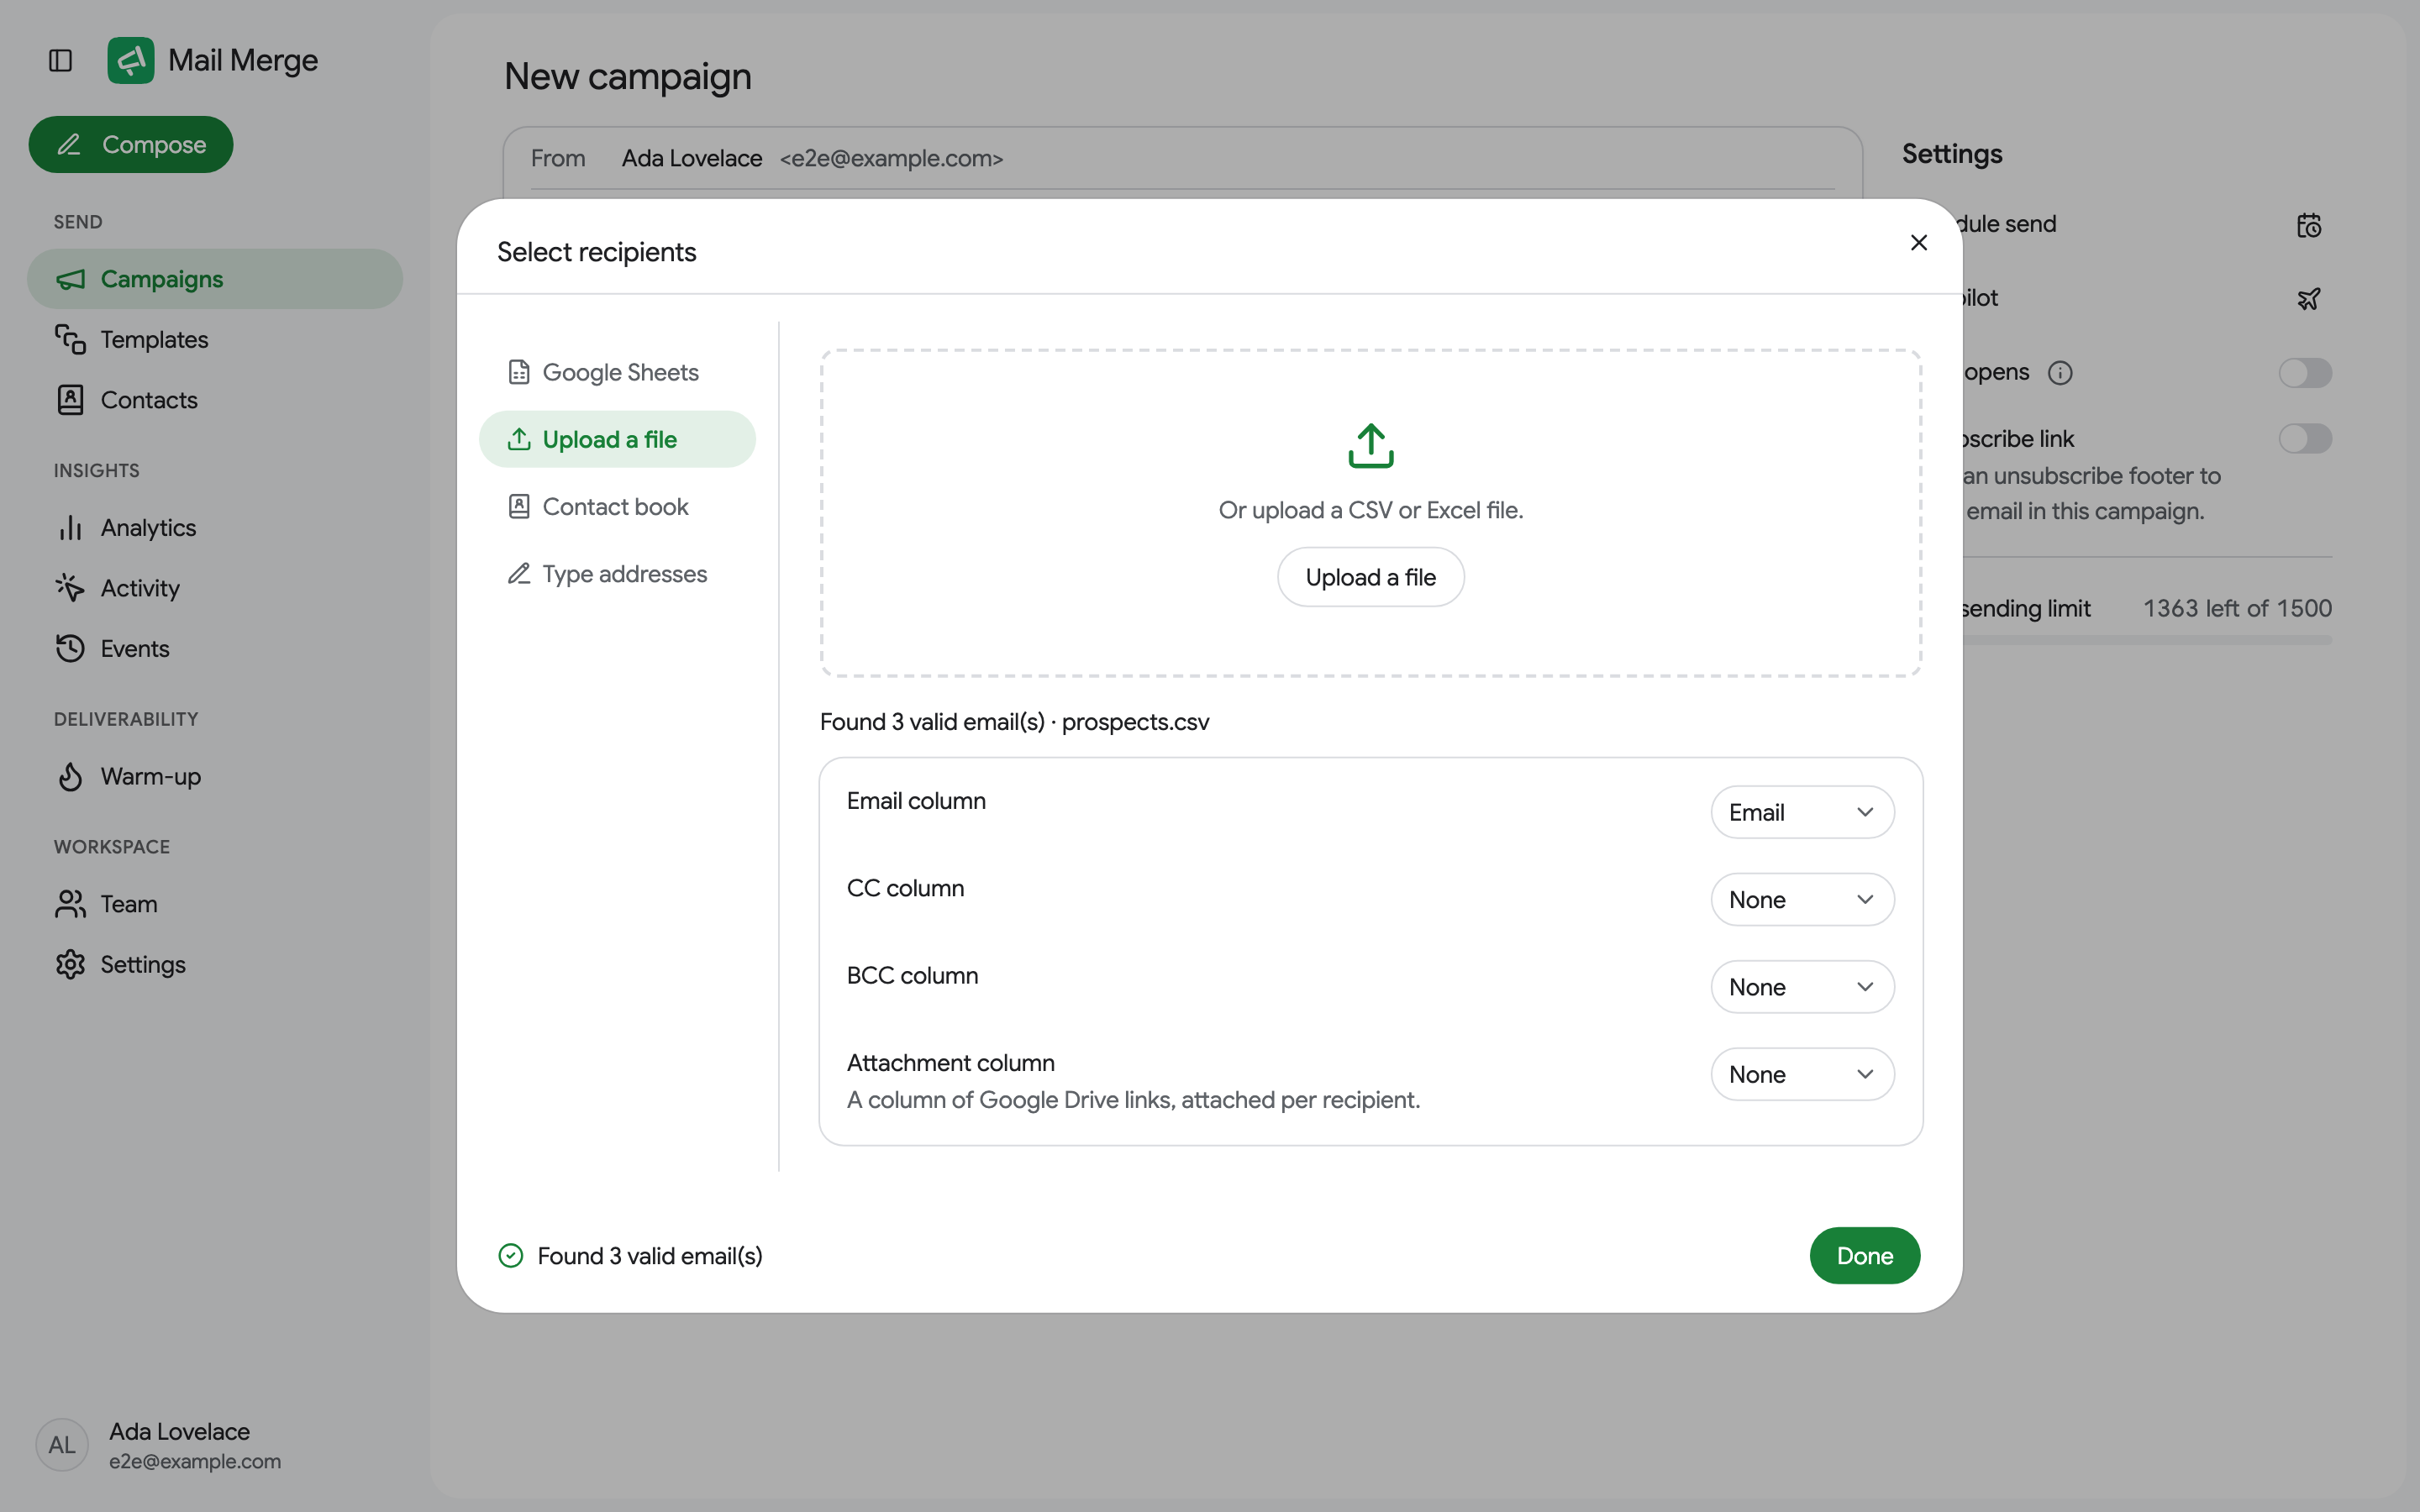2420x1512 pixels.
Task: Switch to the Google Sheets source
Action: coord(617,372)
